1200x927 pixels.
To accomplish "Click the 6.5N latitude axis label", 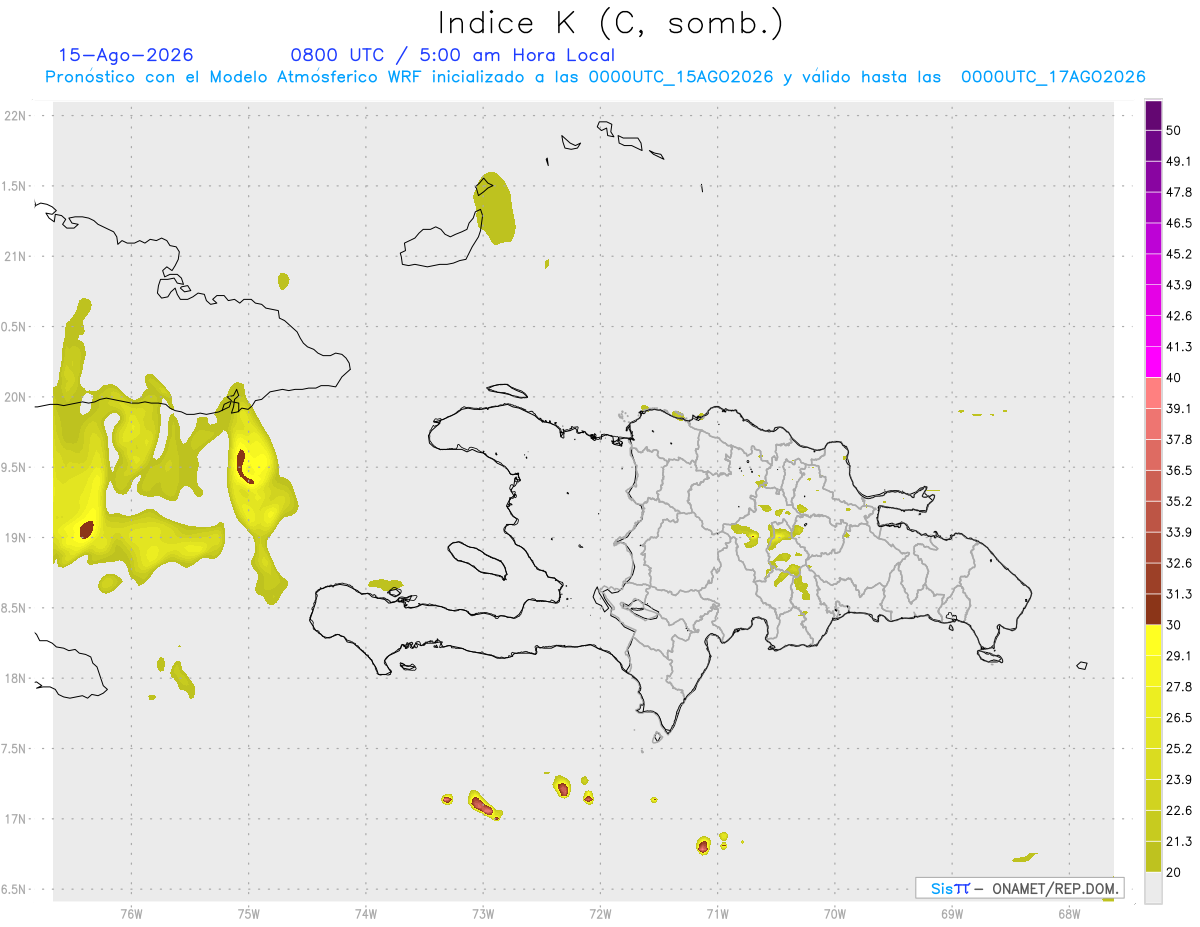I will click(x=15, y=889).
